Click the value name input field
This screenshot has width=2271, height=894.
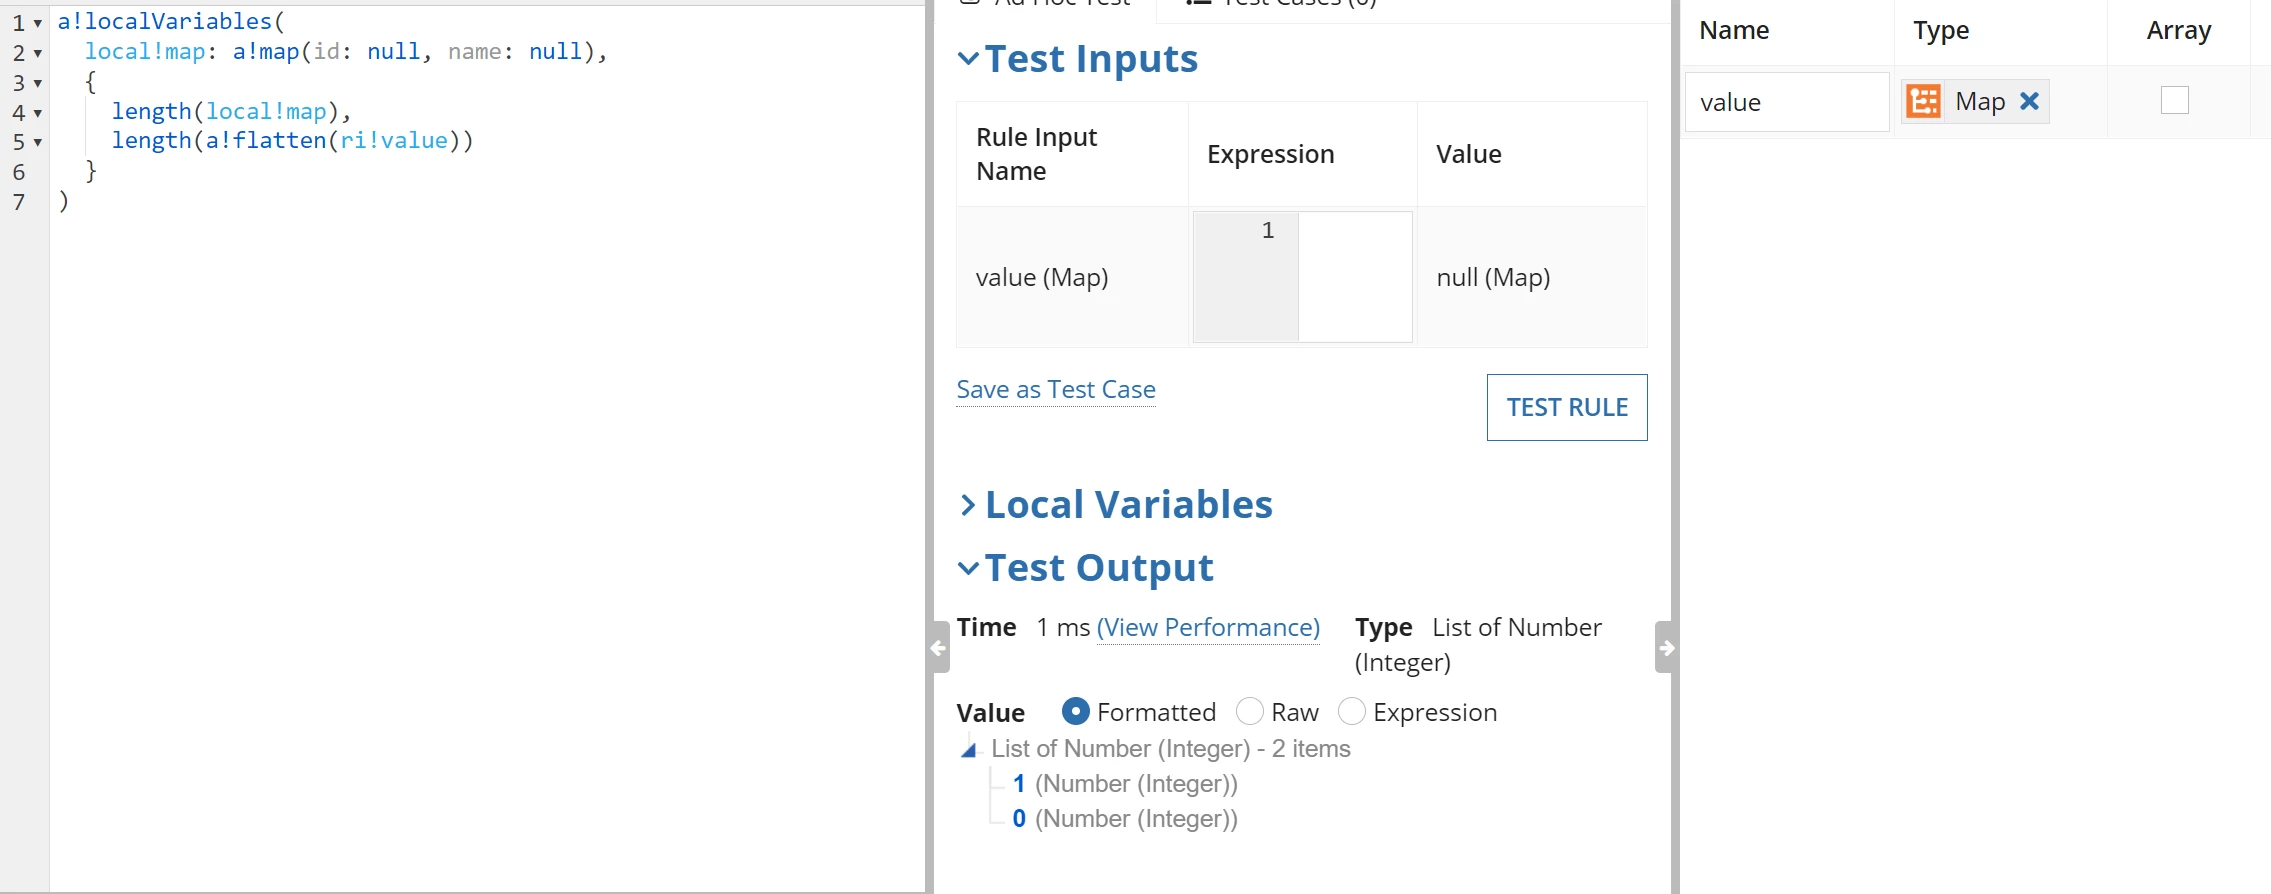1786,101
